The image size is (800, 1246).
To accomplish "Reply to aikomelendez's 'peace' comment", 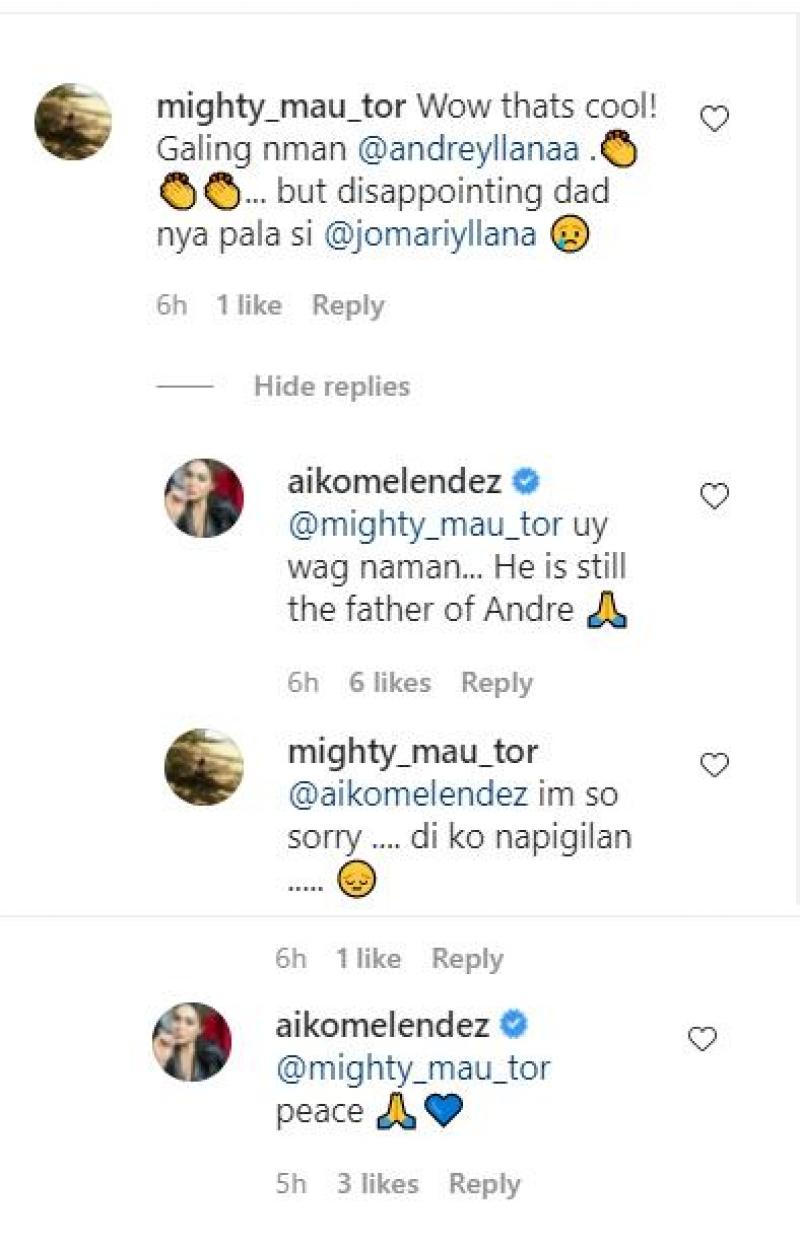I will [x=484, y=1185].
